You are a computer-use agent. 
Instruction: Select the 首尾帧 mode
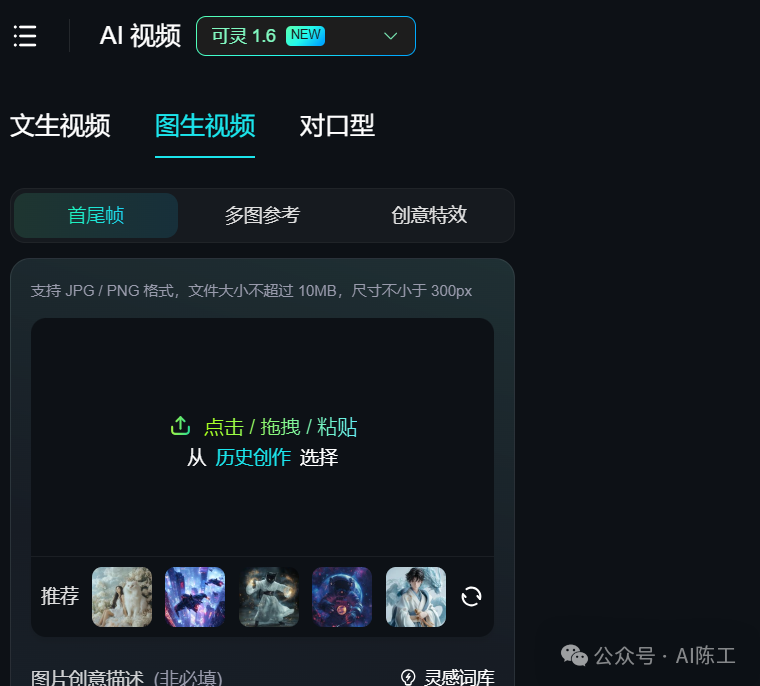pyautogui.click(x=96, y=215)
